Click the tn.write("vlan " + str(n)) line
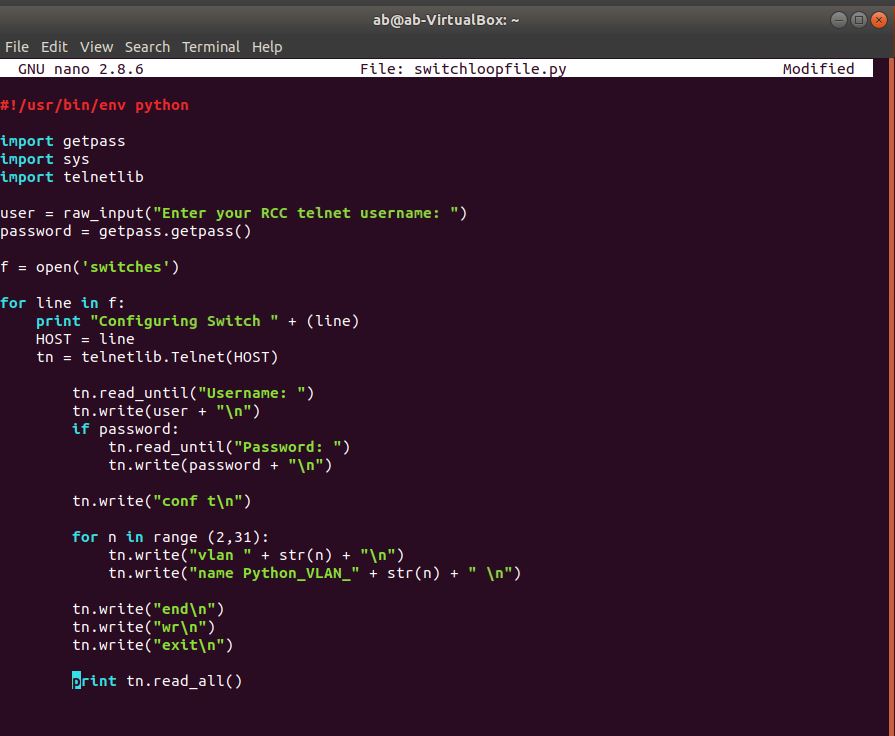The image size is (895, 736). 256,555
